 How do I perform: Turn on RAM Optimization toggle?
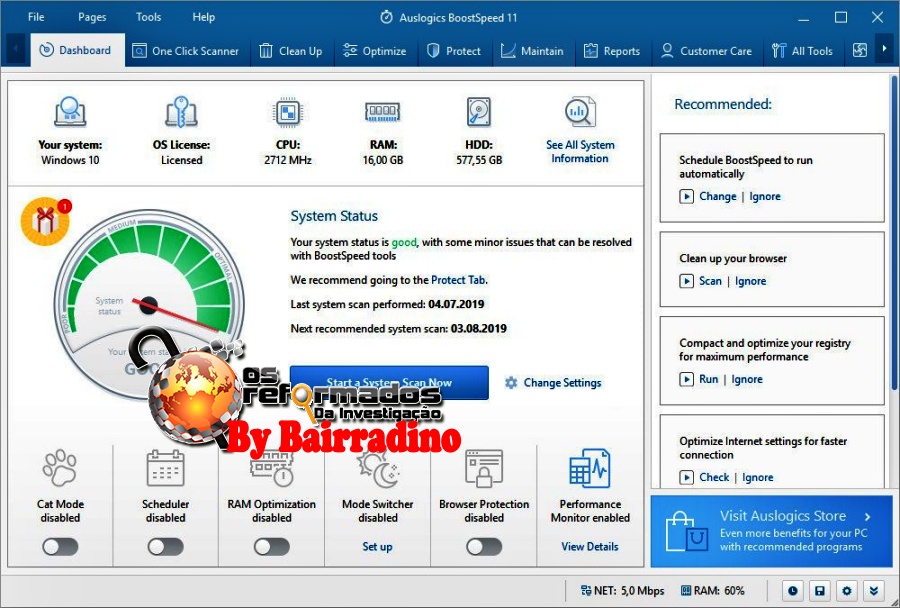point(272,547)
